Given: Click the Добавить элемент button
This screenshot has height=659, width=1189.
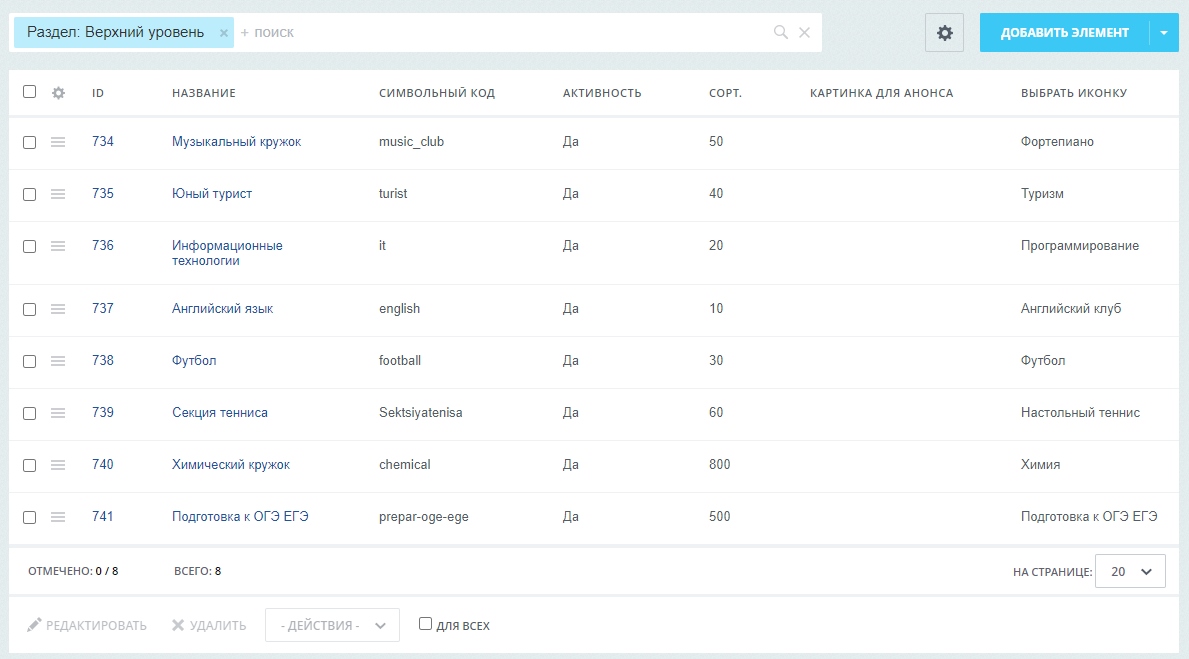Looking at the screenshot, I should click(1065, 33).
